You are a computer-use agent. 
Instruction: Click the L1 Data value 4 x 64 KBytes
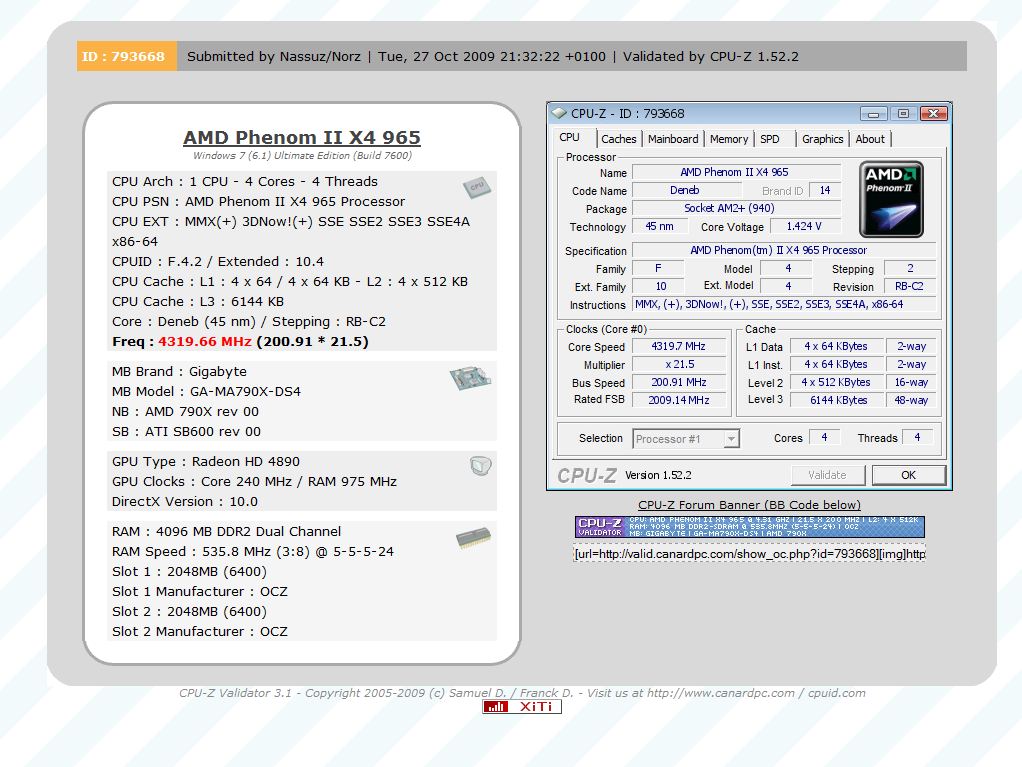[837, 346]
